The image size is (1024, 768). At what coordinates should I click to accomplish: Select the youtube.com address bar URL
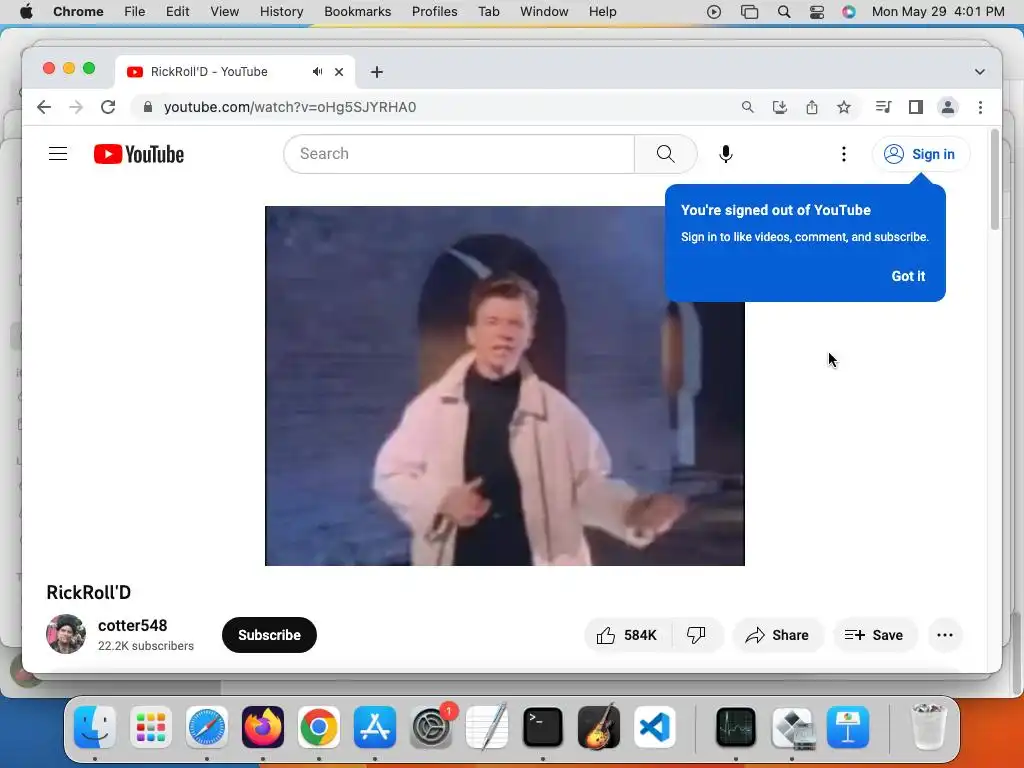pos(290,107)
